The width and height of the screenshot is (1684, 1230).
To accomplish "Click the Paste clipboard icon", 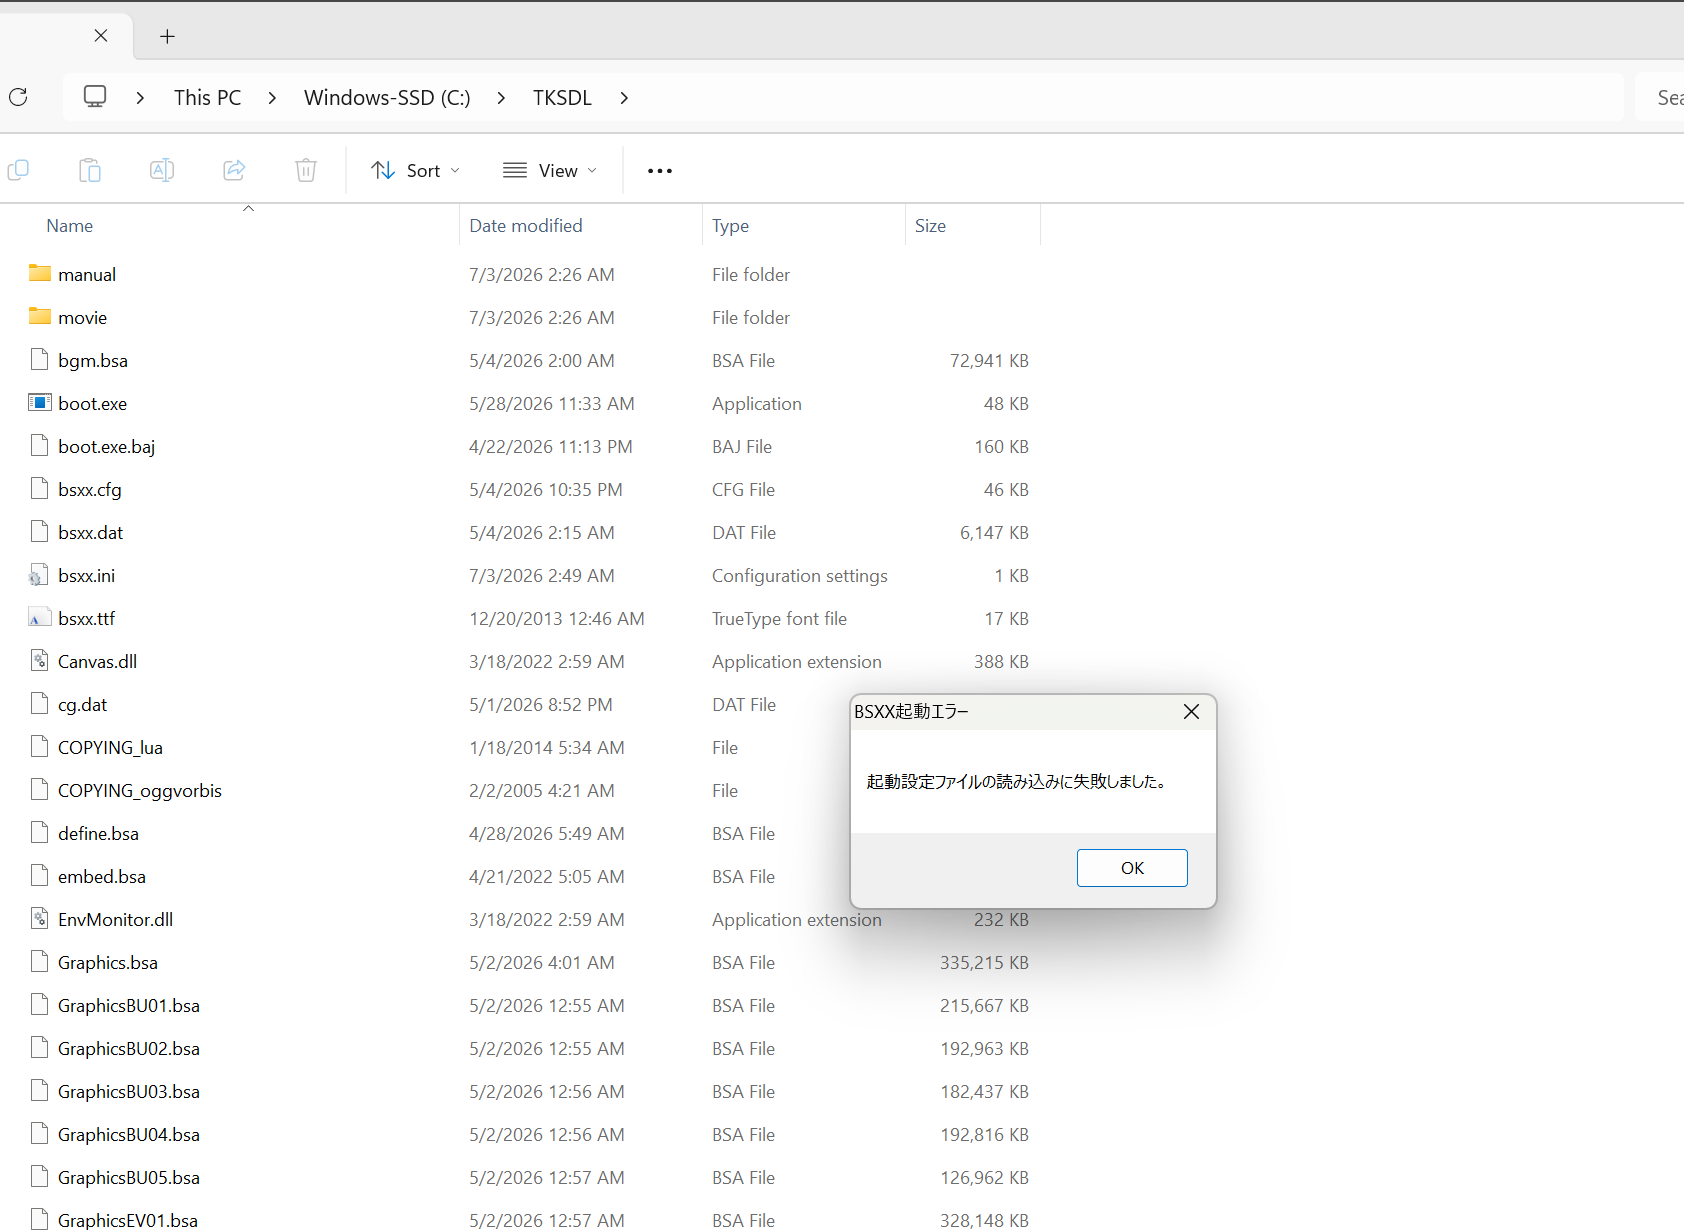I will 90,170.
